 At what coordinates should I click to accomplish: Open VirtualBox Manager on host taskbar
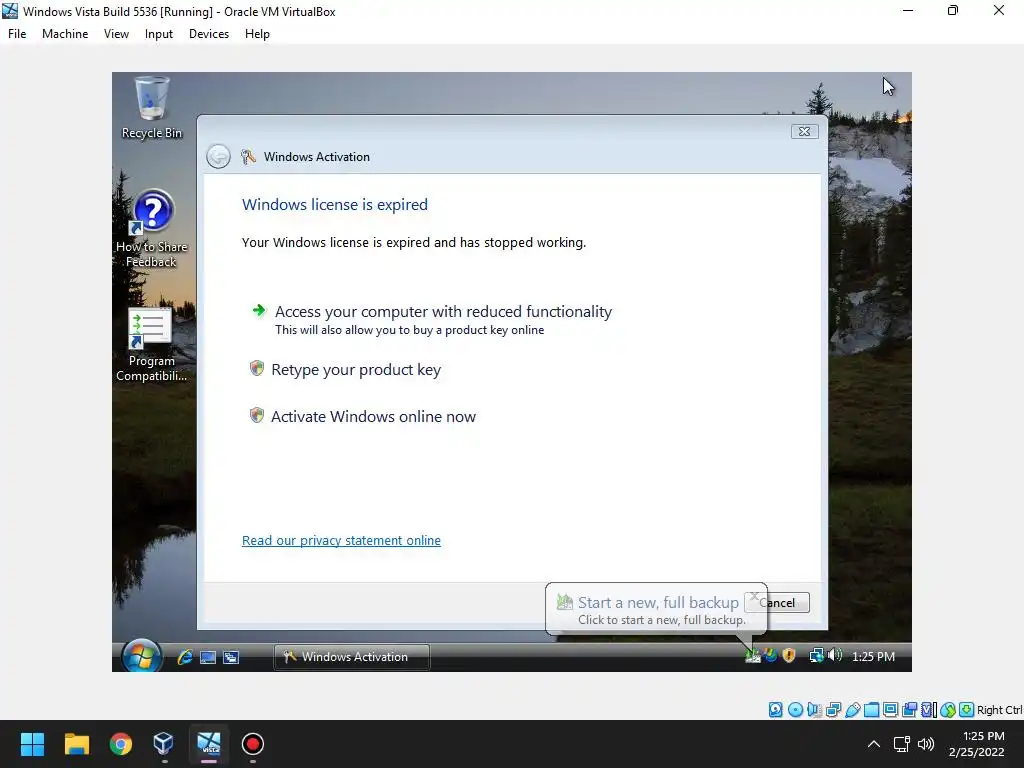pos(164,744)
